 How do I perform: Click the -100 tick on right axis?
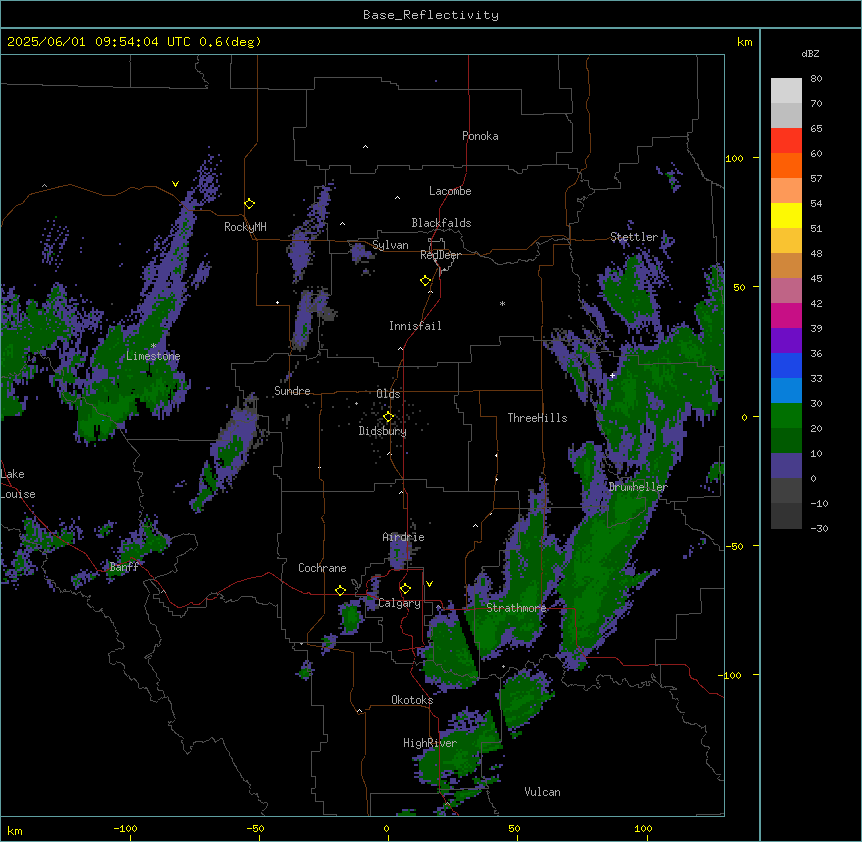coord(731,675)
